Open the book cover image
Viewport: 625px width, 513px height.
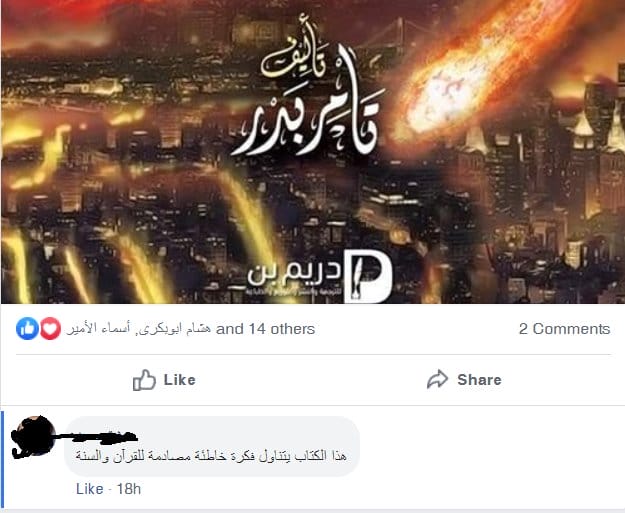[312, 151]
